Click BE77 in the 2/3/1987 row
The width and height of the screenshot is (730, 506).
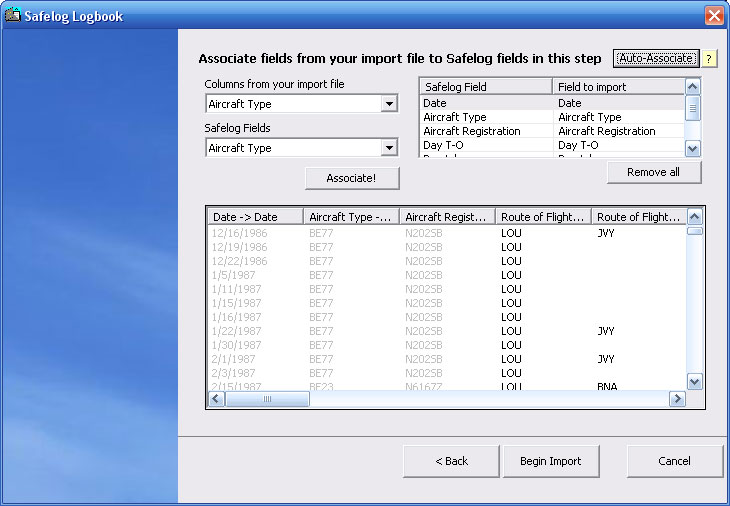(x=321, y=372)
